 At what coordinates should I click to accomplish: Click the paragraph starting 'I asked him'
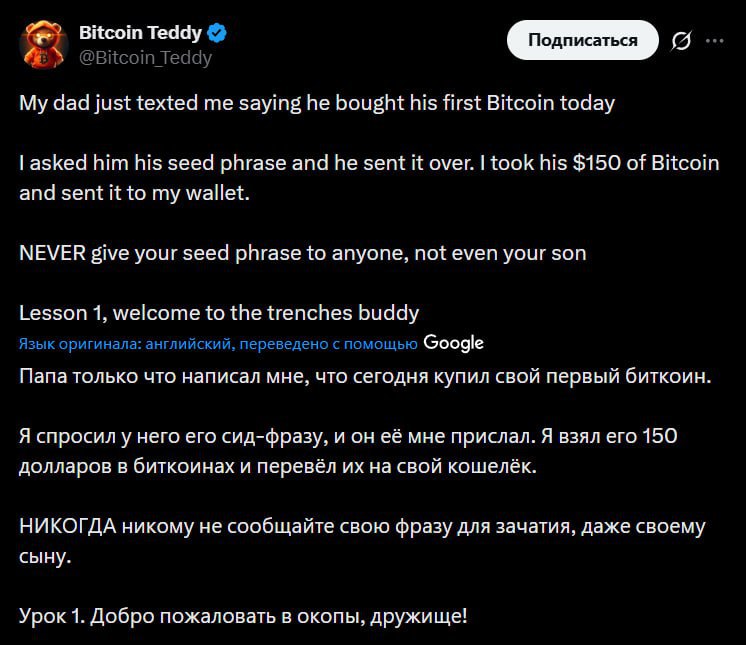369,178
